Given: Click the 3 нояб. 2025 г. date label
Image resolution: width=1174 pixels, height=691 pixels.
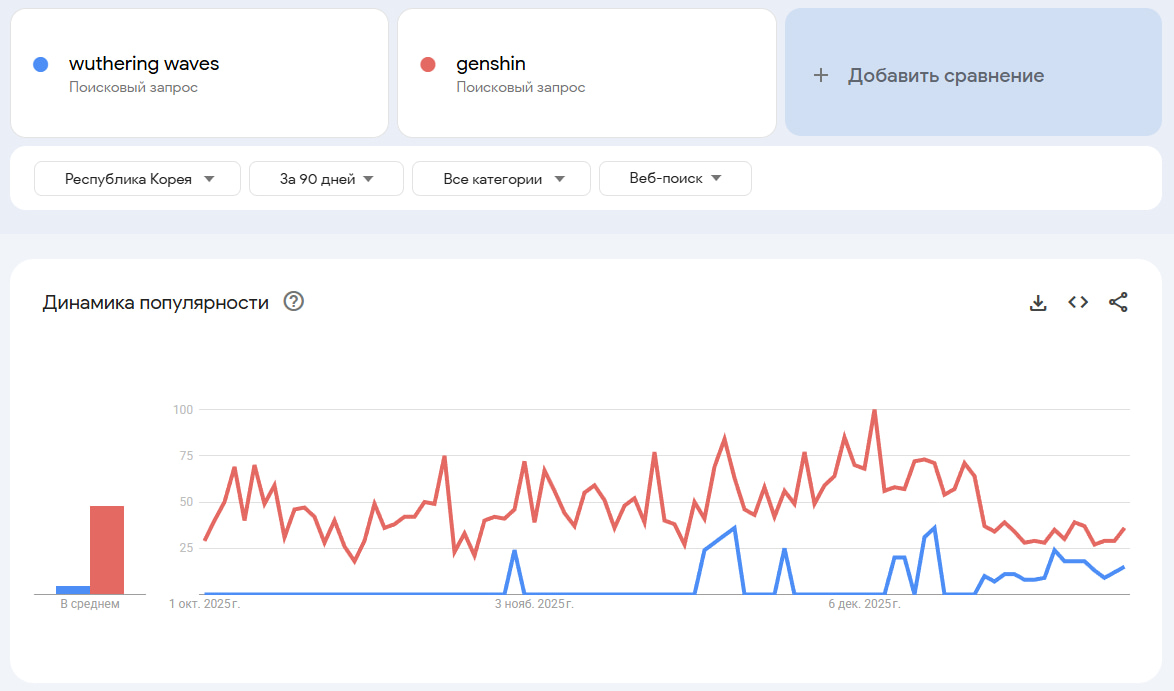Looking at the screenshot, I should coord(535,605).
